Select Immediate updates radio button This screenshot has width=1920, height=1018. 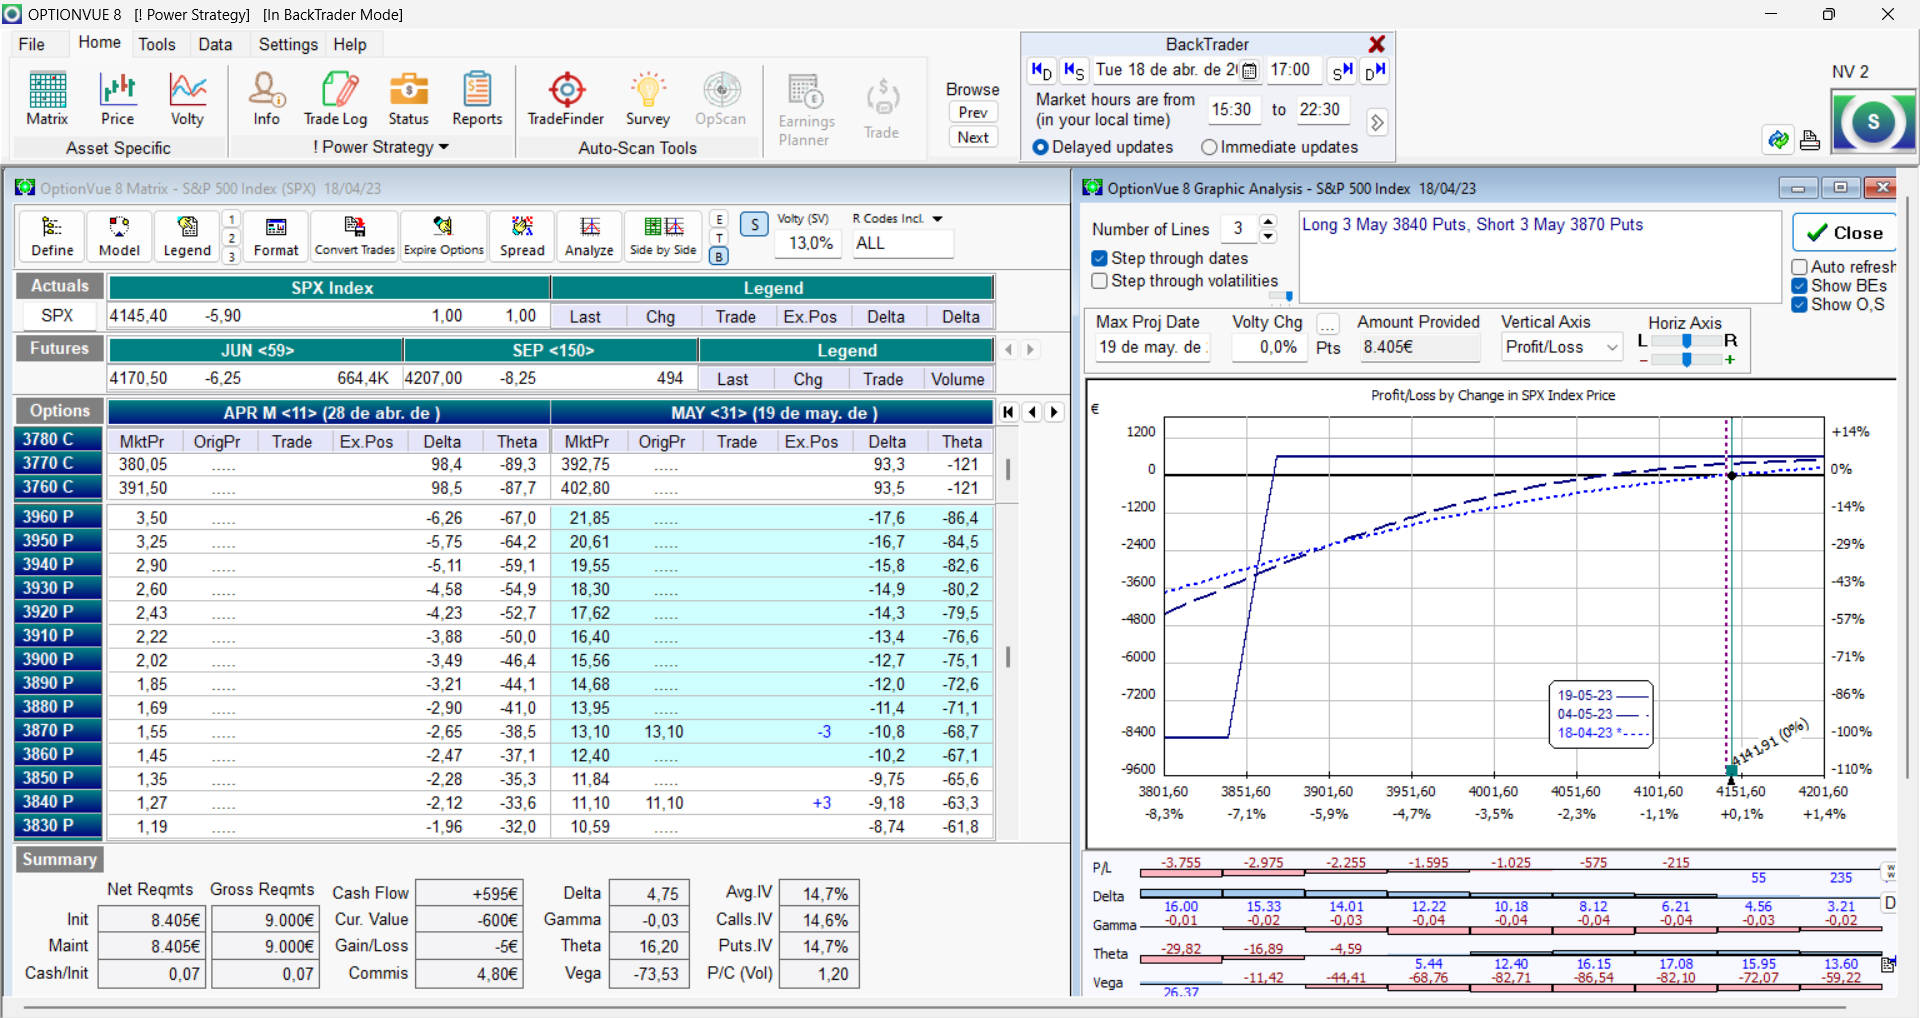(1209, 147)
